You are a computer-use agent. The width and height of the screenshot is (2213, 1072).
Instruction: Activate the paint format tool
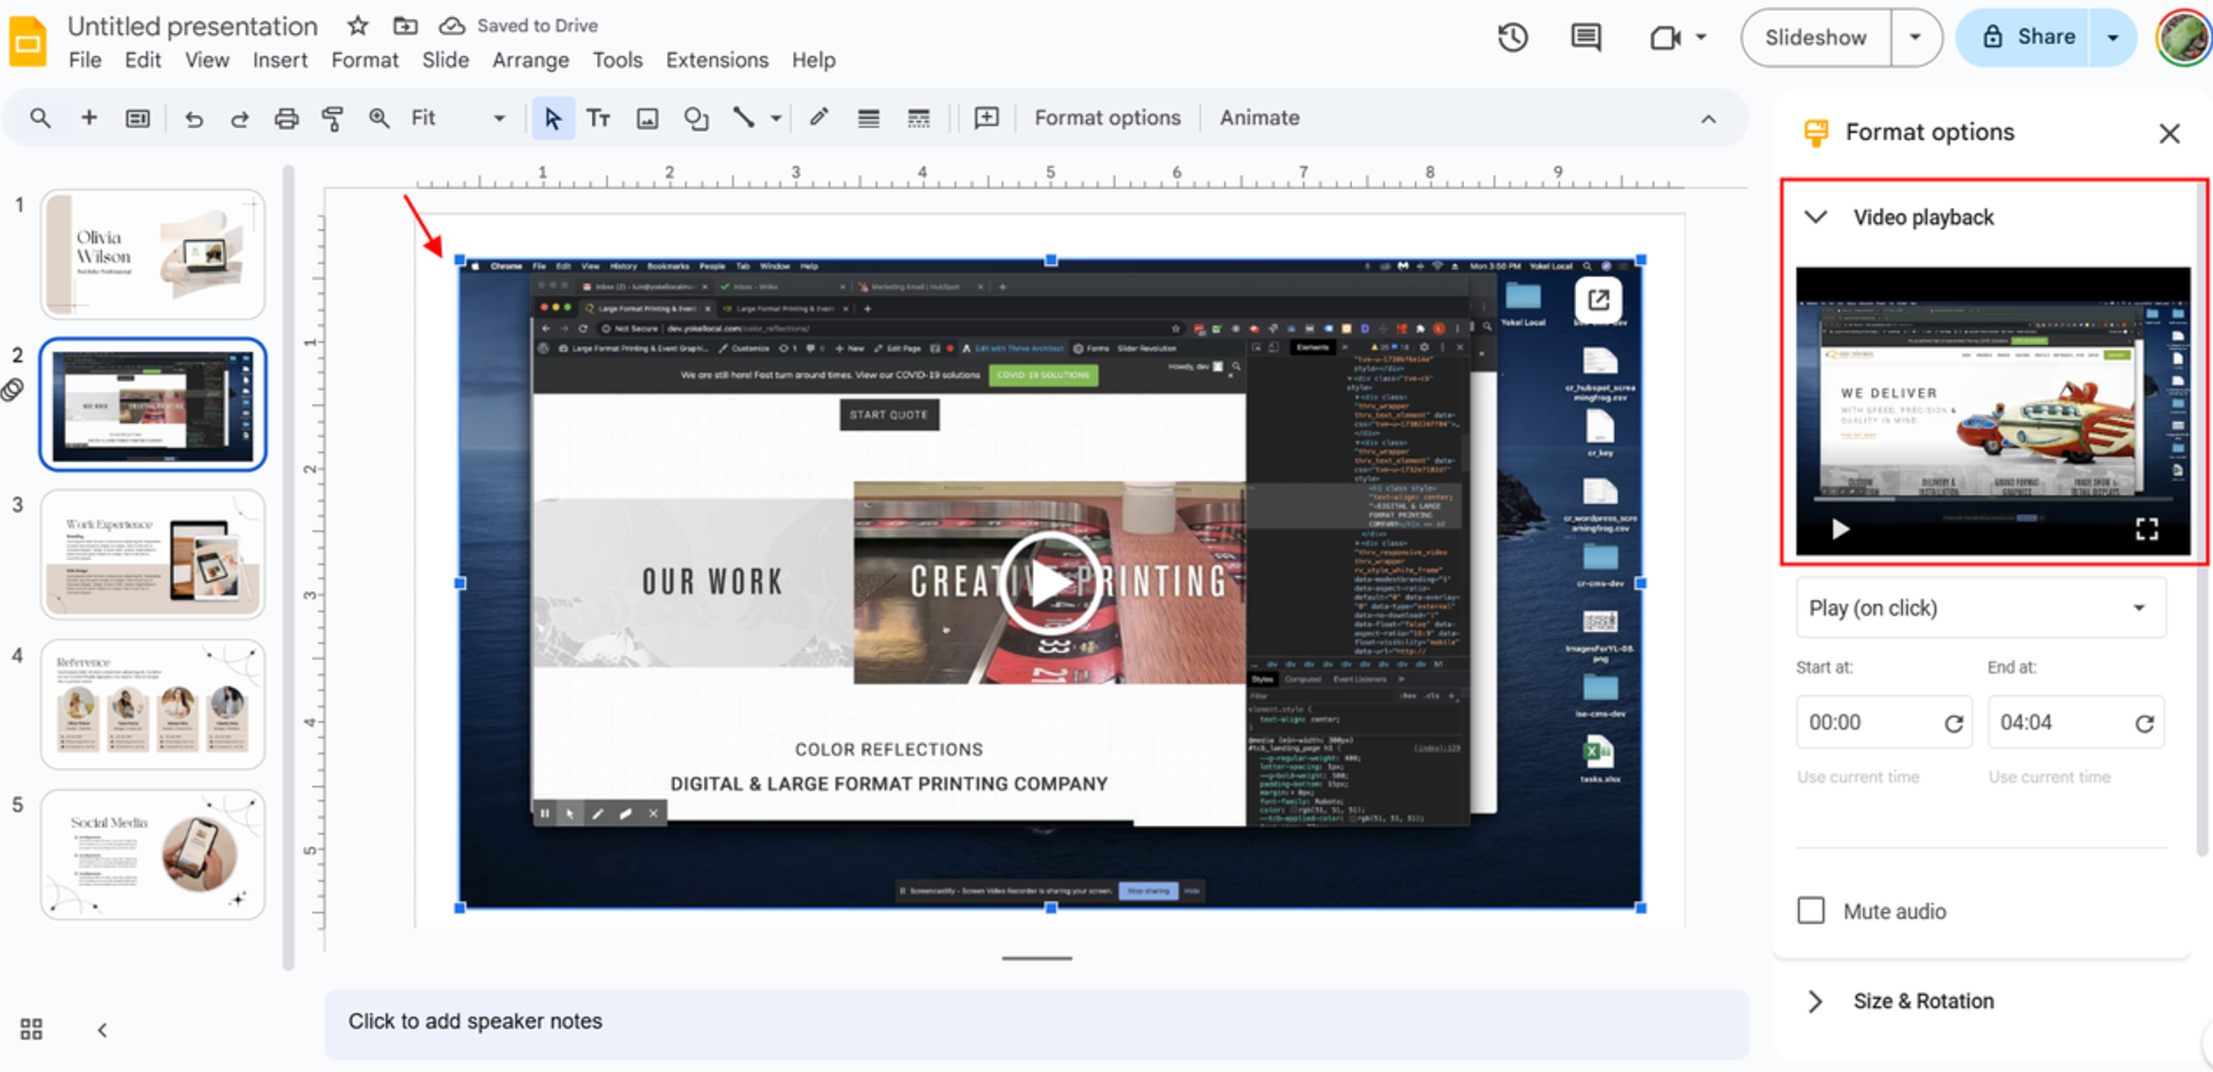[x=332, y=119]
